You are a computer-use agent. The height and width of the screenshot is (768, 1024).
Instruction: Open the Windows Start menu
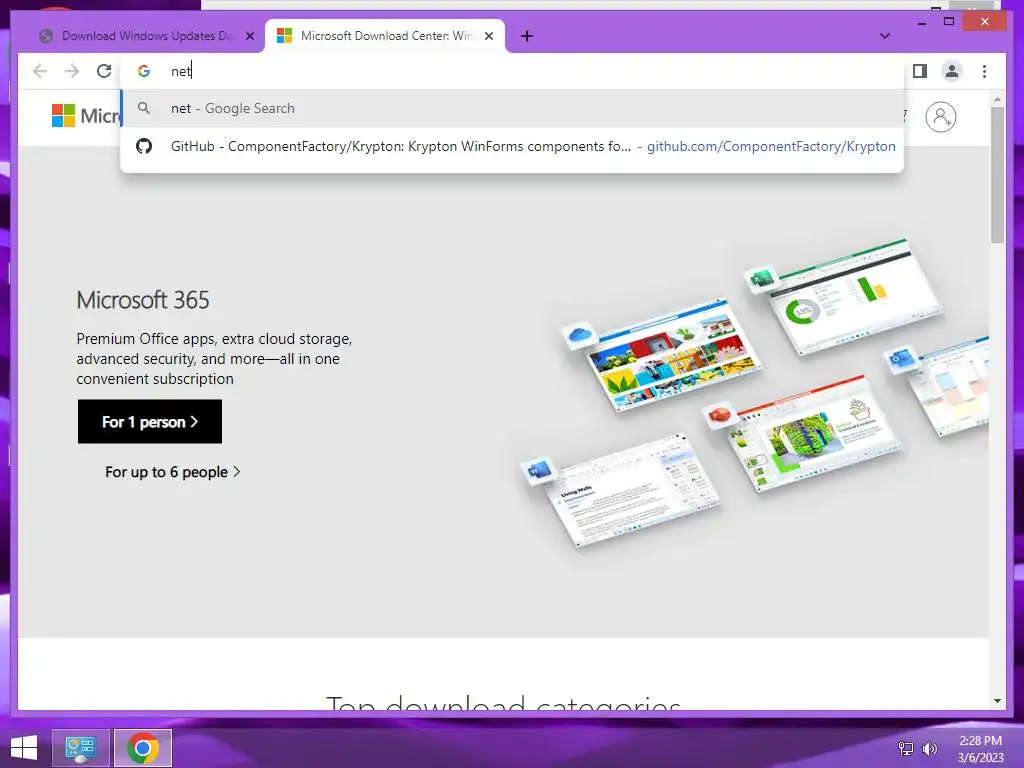tap(24, 748)
